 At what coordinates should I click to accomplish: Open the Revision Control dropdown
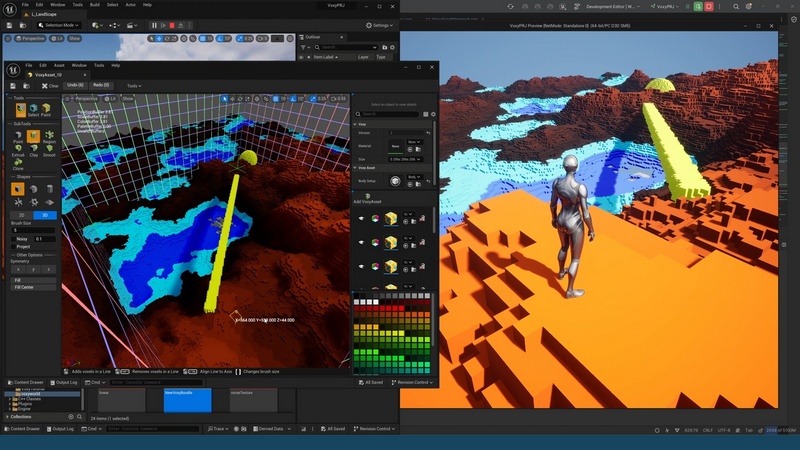[x=410, y=382]
